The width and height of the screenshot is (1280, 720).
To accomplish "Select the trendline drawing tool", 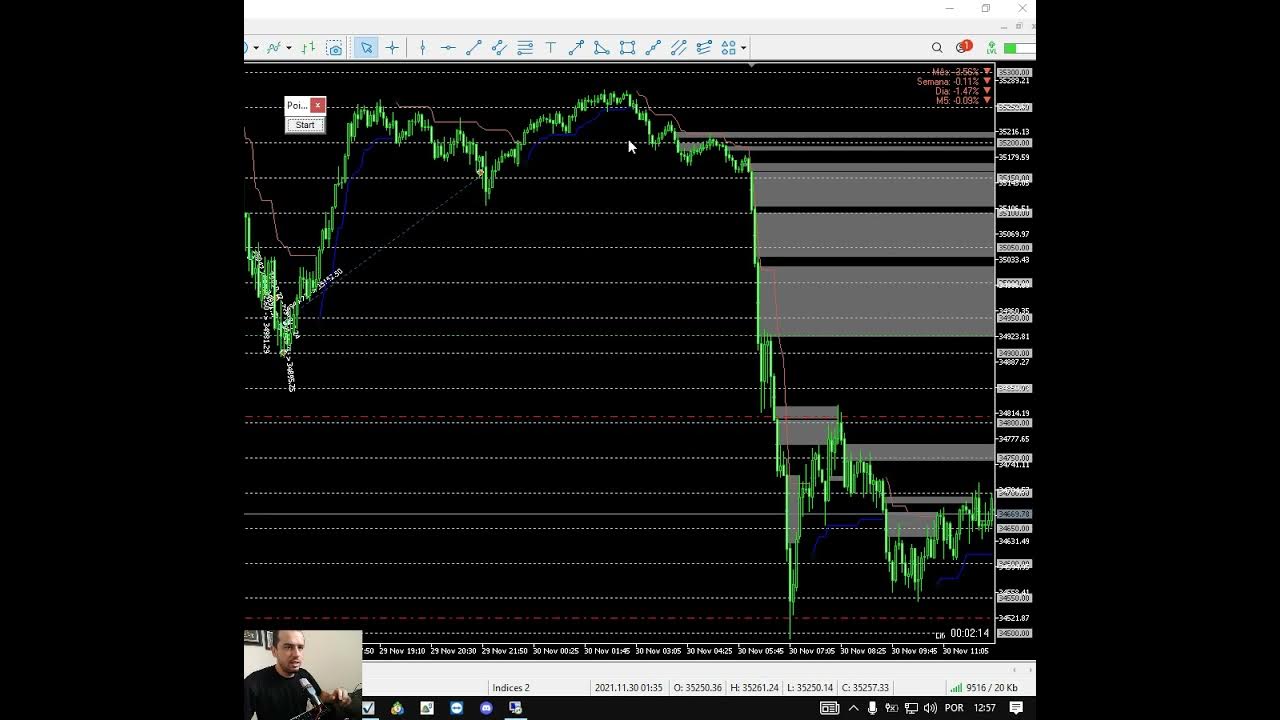I will [473, 47].
